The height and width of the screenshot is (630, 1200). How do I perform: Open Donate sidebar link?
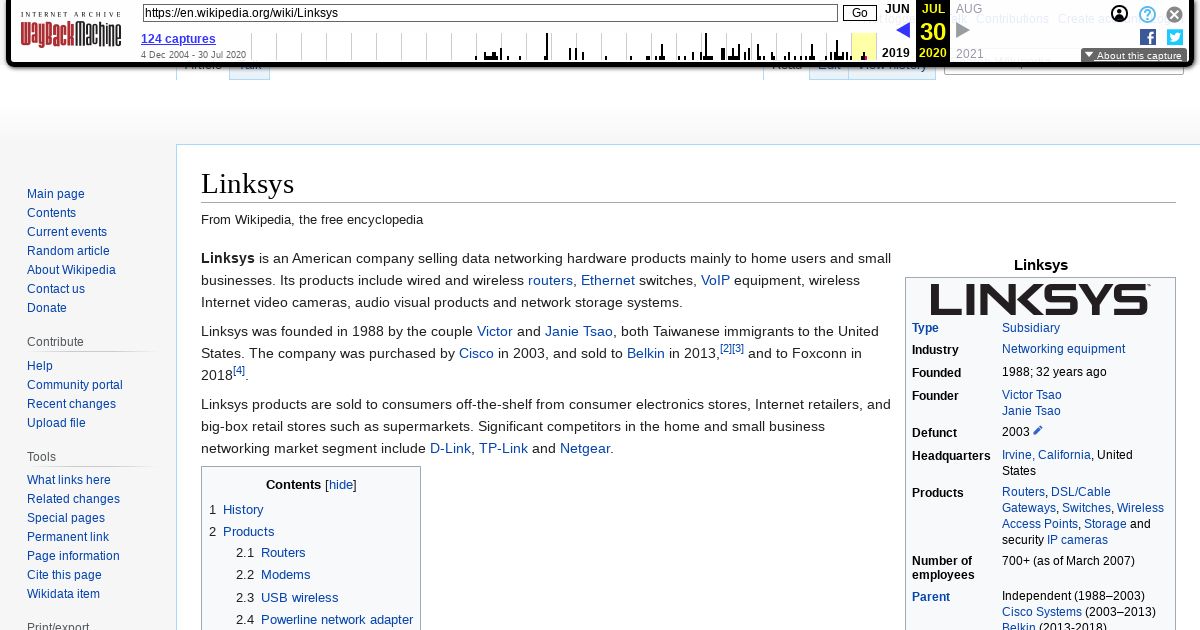coord(47,308)
